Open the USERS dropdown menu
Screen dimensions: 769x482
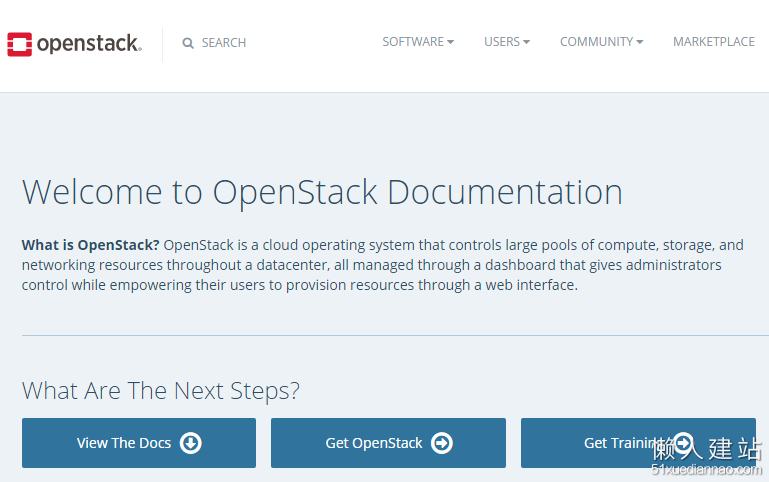click(x=507, y=42)
